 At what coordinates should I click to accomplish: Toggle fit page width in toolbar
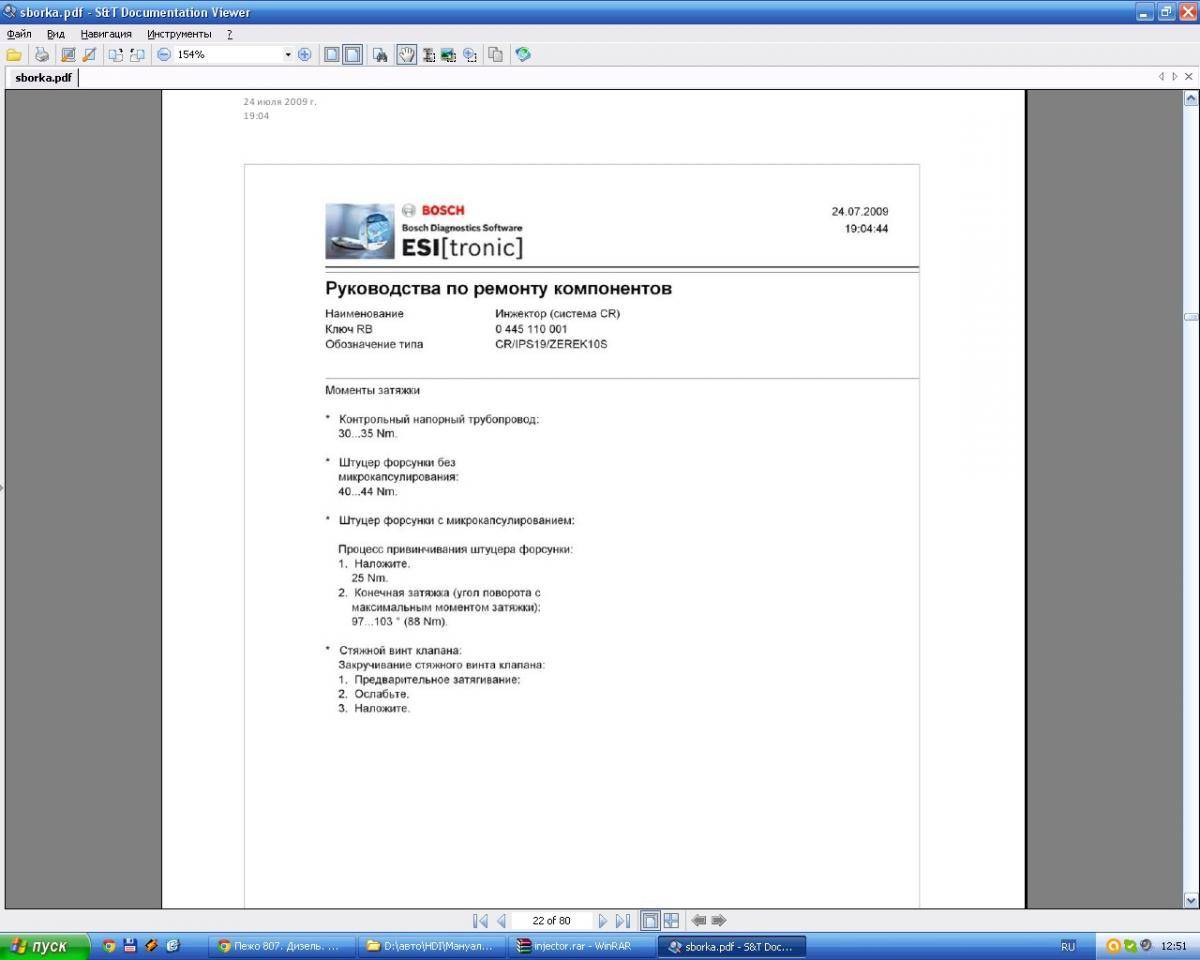click(352, 55)
